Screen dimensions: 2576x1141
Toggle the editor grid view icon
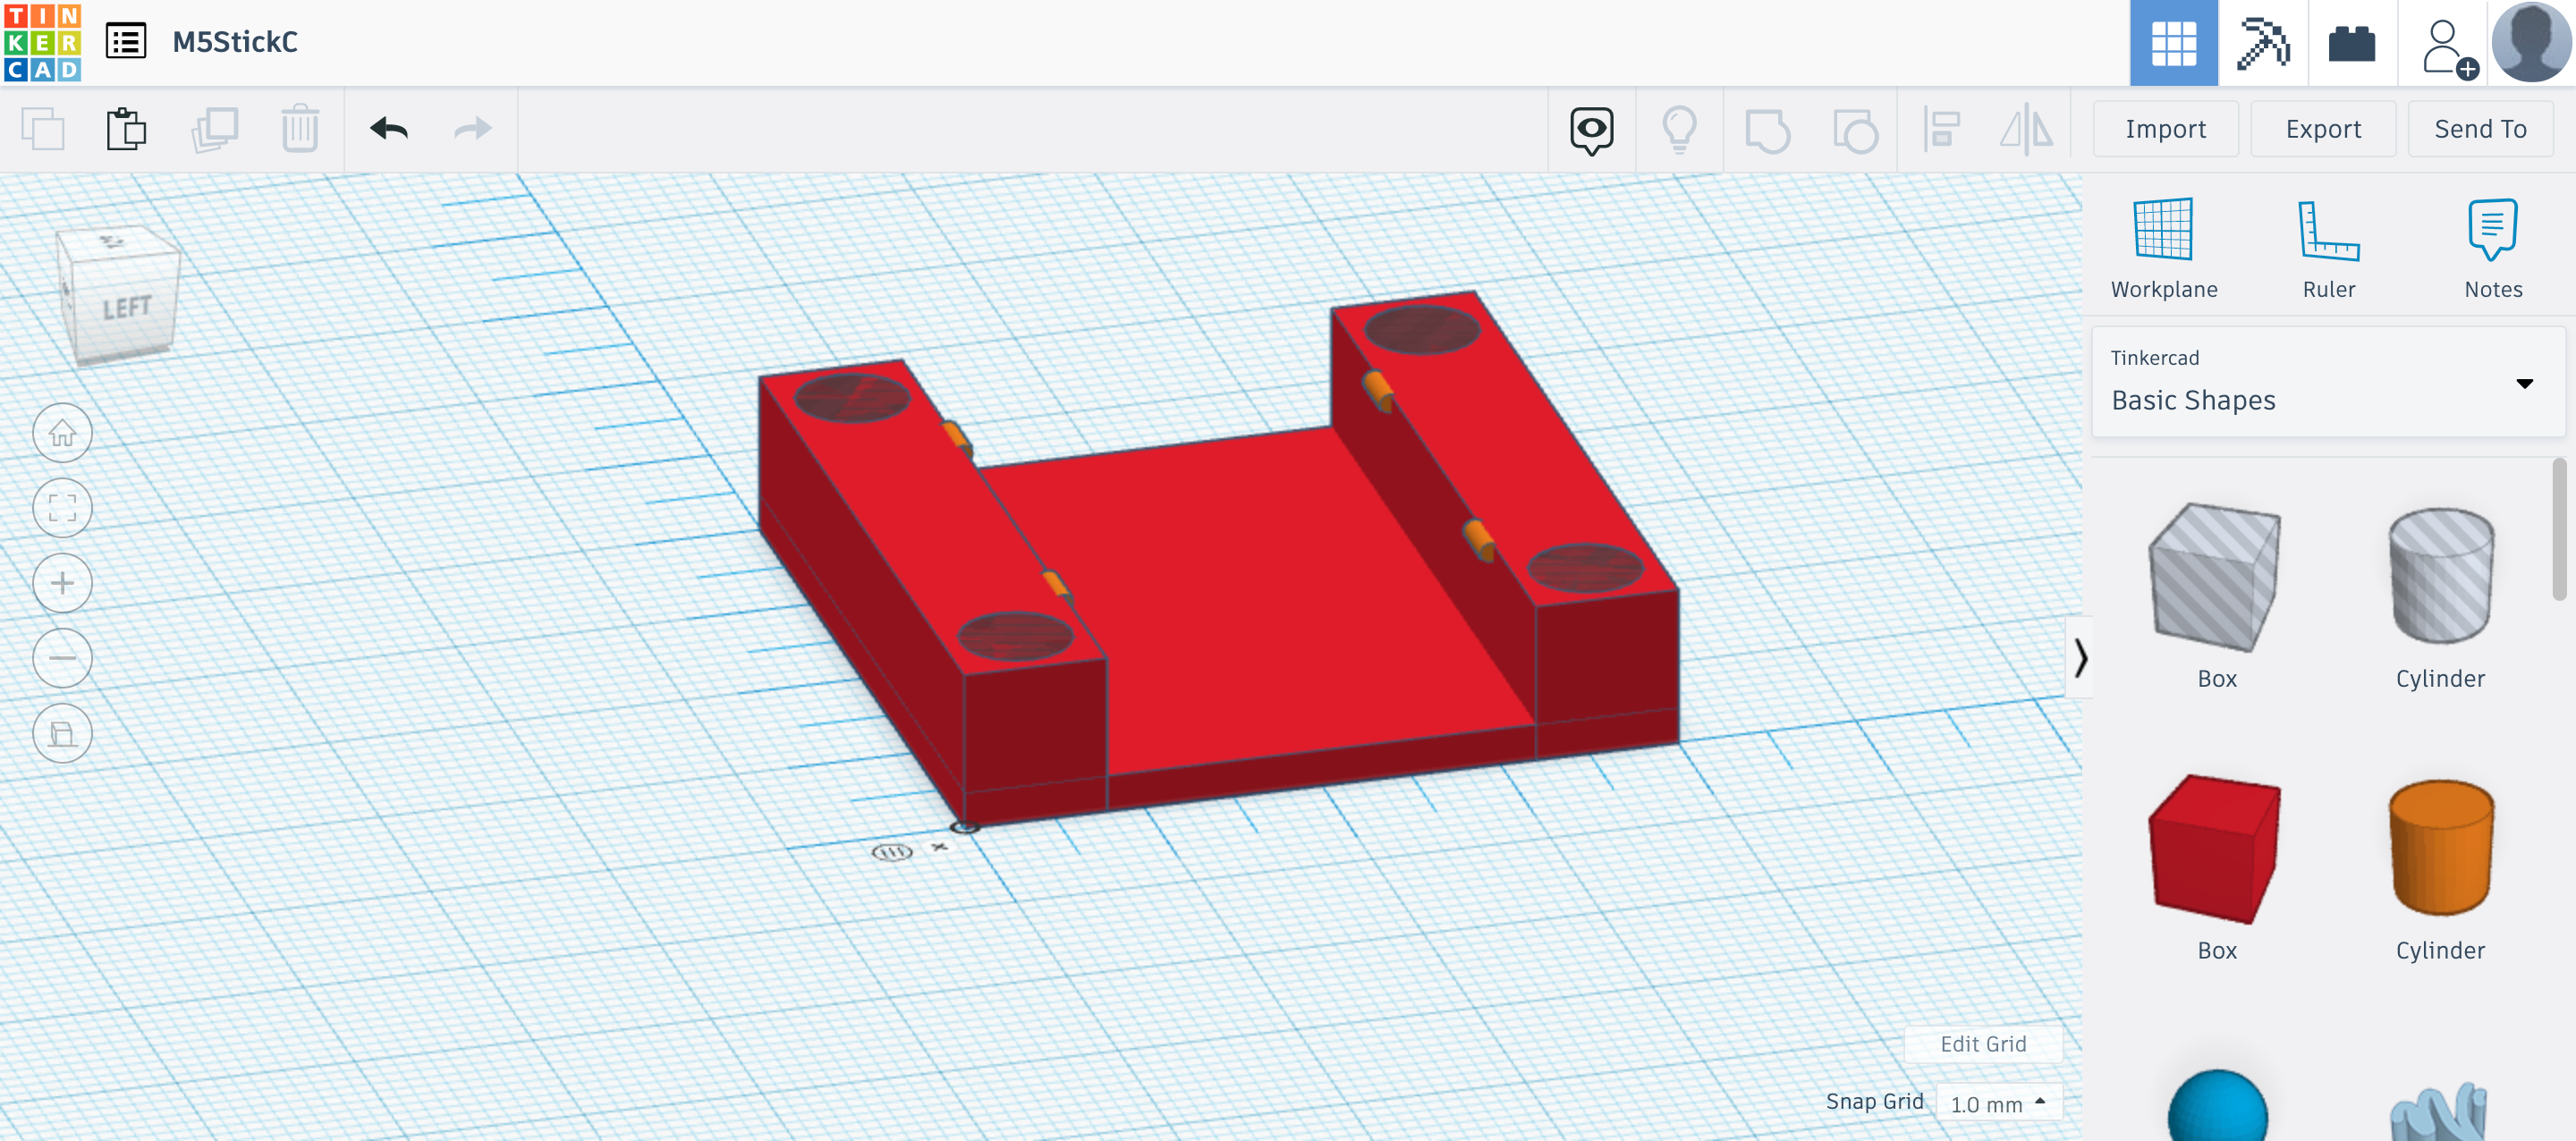point(2174,43)
